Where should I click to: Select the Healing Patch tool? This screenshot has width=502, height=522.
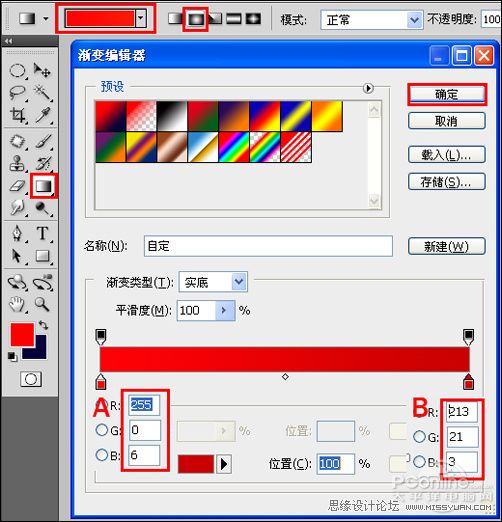(17, 141)
